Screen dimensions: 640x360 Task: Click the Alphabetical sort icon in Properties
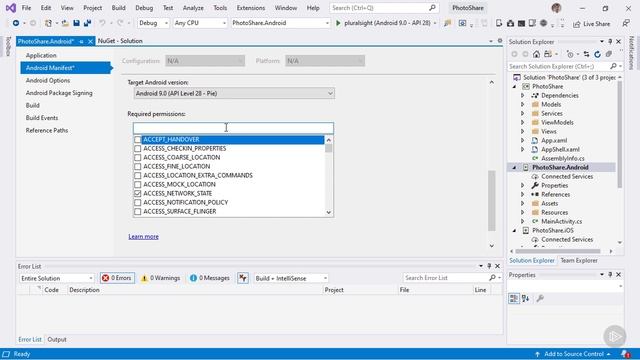526,299
